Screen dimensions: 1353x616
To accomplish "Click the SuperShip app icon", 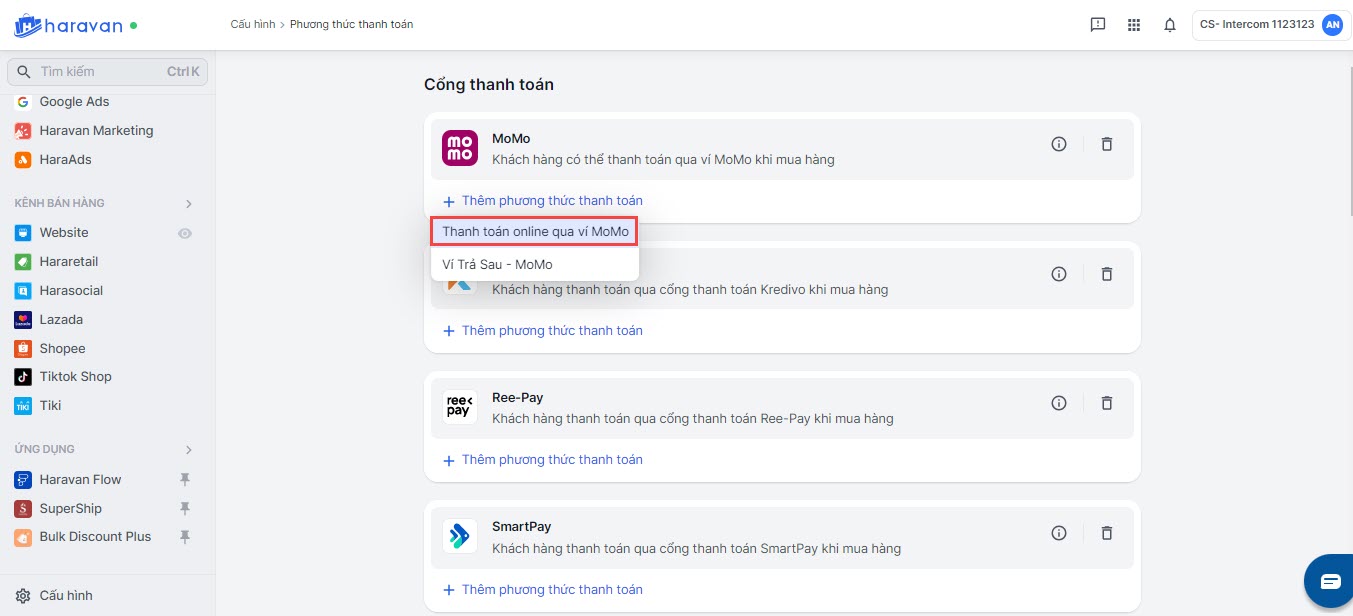I will point(23,509).
